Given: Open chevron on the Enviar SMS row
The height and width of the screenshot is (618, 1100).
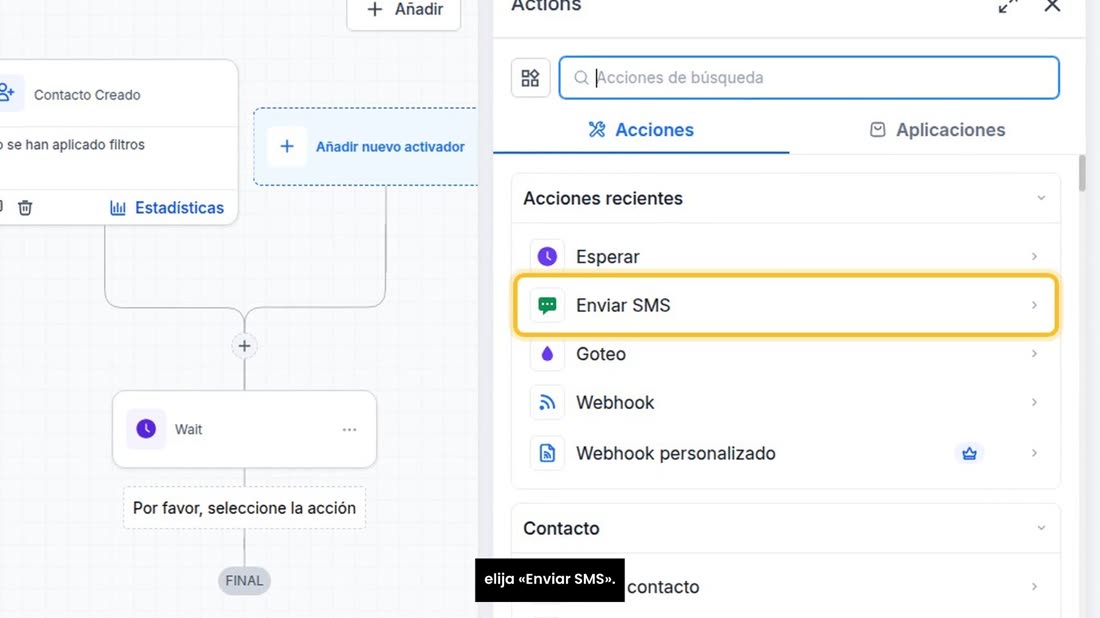Looking at the screenshot, I should tap(1034, 305).
